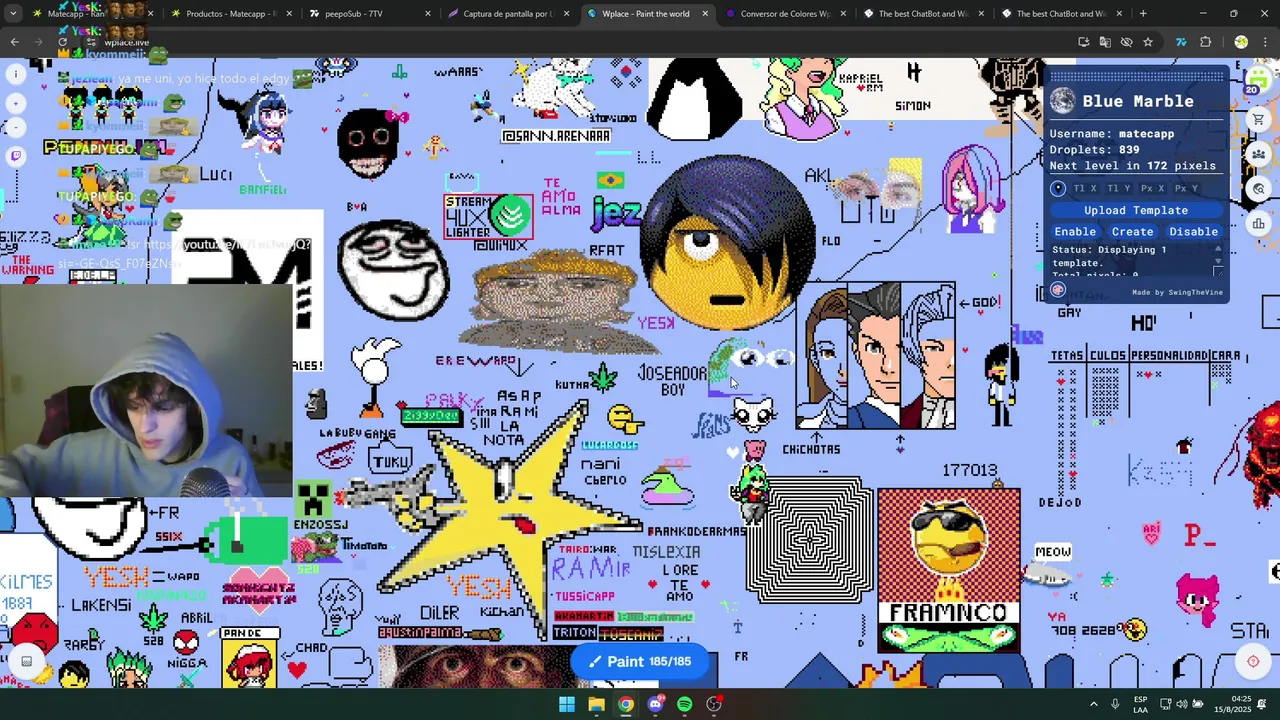Open the map search explore icon
The height and width of the screenshot is (720, 1280).
pos(1259,189)
